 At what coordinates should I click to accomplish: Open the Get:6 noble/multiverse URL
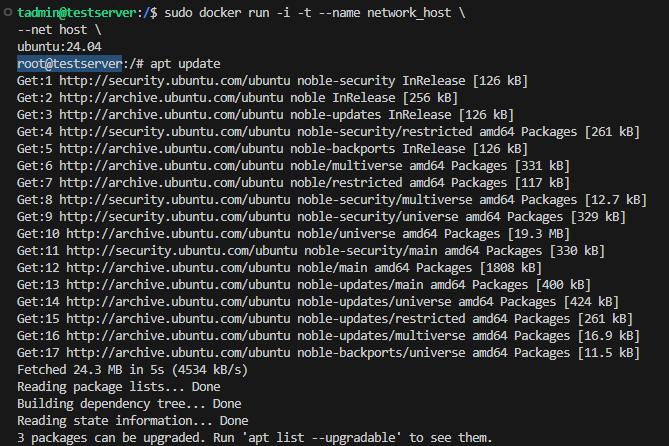coord(171,166)
